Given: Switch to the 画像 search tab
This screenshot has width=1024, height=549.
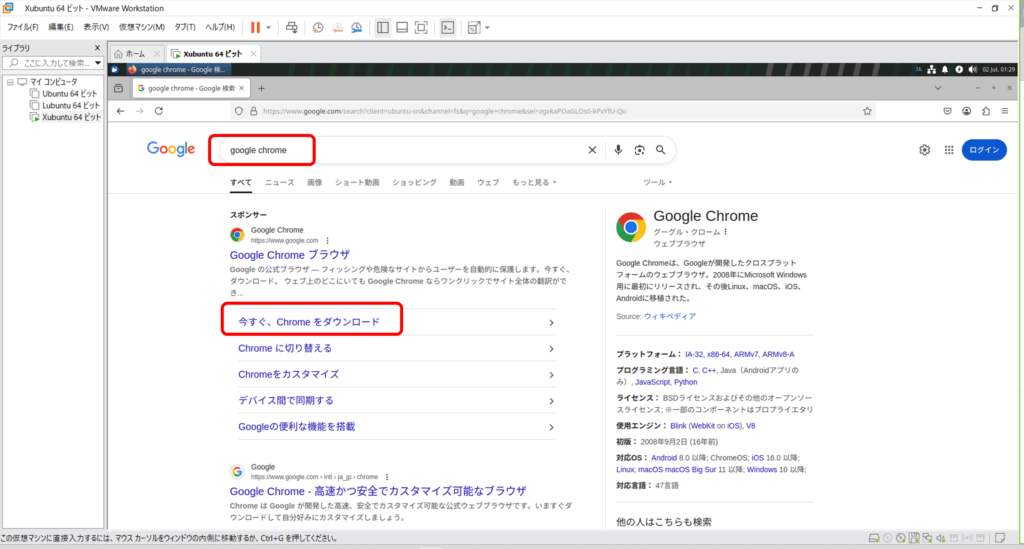Looking at the screenshot, I should click(x=314, y=183).
